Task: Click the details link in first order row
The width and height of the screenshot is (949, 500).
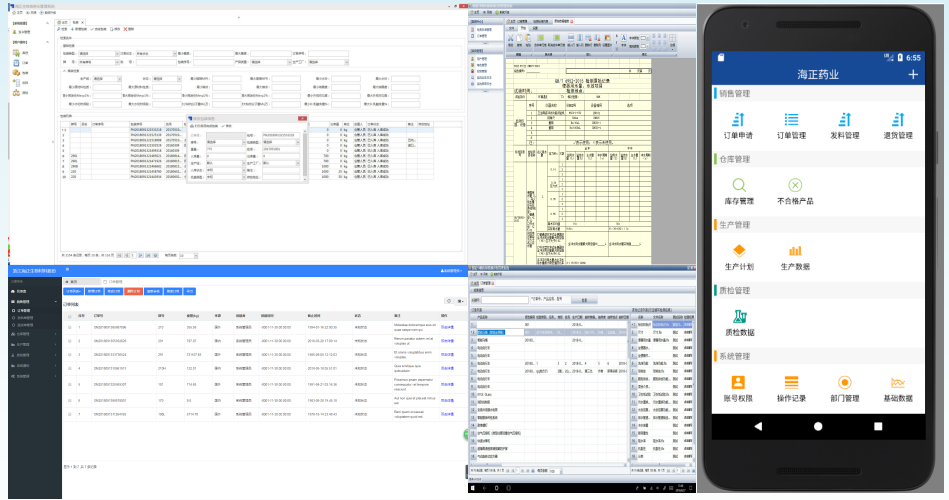Action: pos(447,326)
